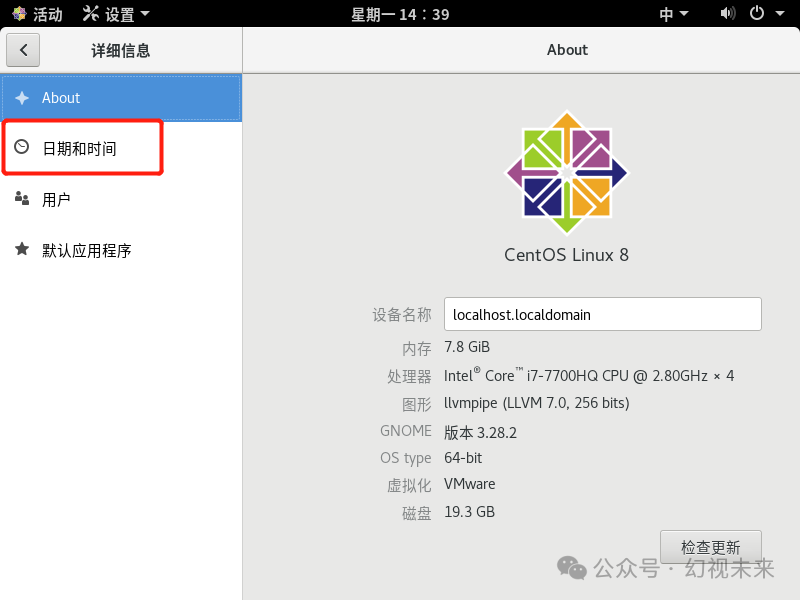Click the clock icon for 日期和时间
The image size is (800, 600).
tap(22, 148)
